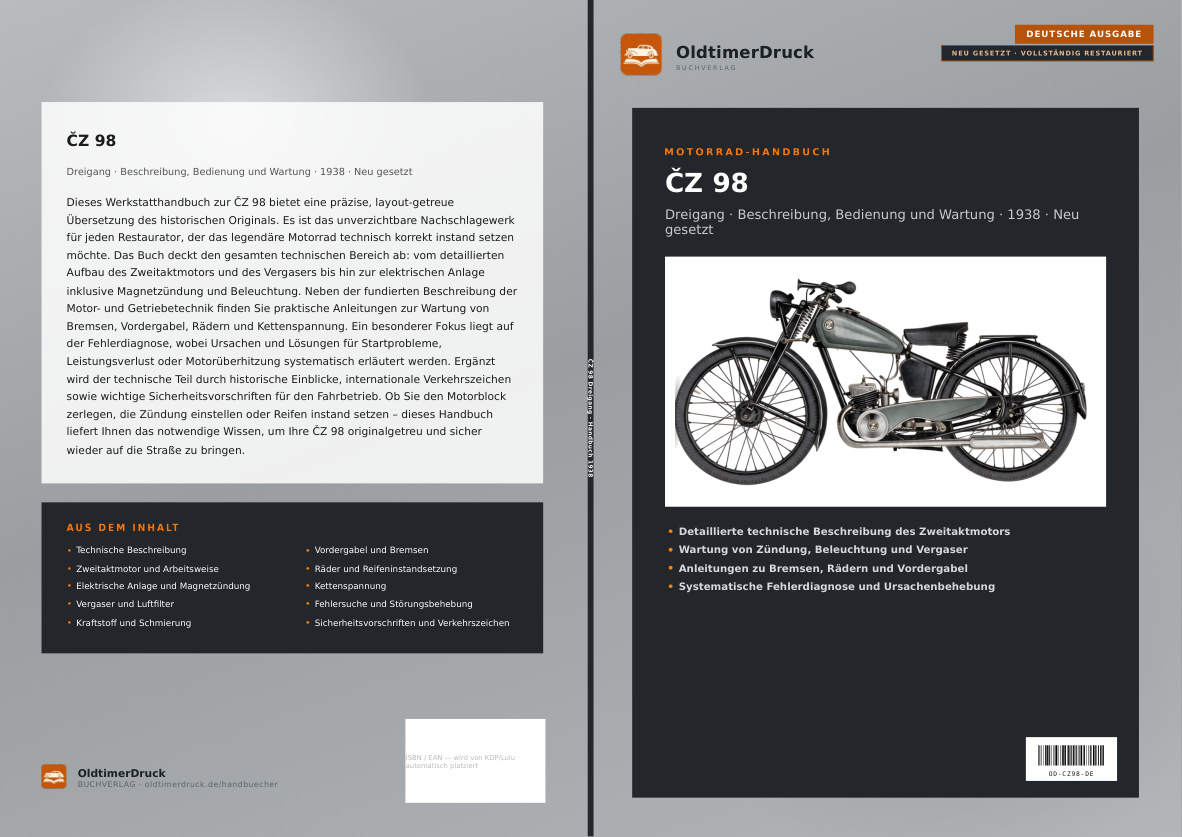Select the Vergaser und Luftfilter list entry
Viewport: 1182px width, 837px height.
pos(125,604)
